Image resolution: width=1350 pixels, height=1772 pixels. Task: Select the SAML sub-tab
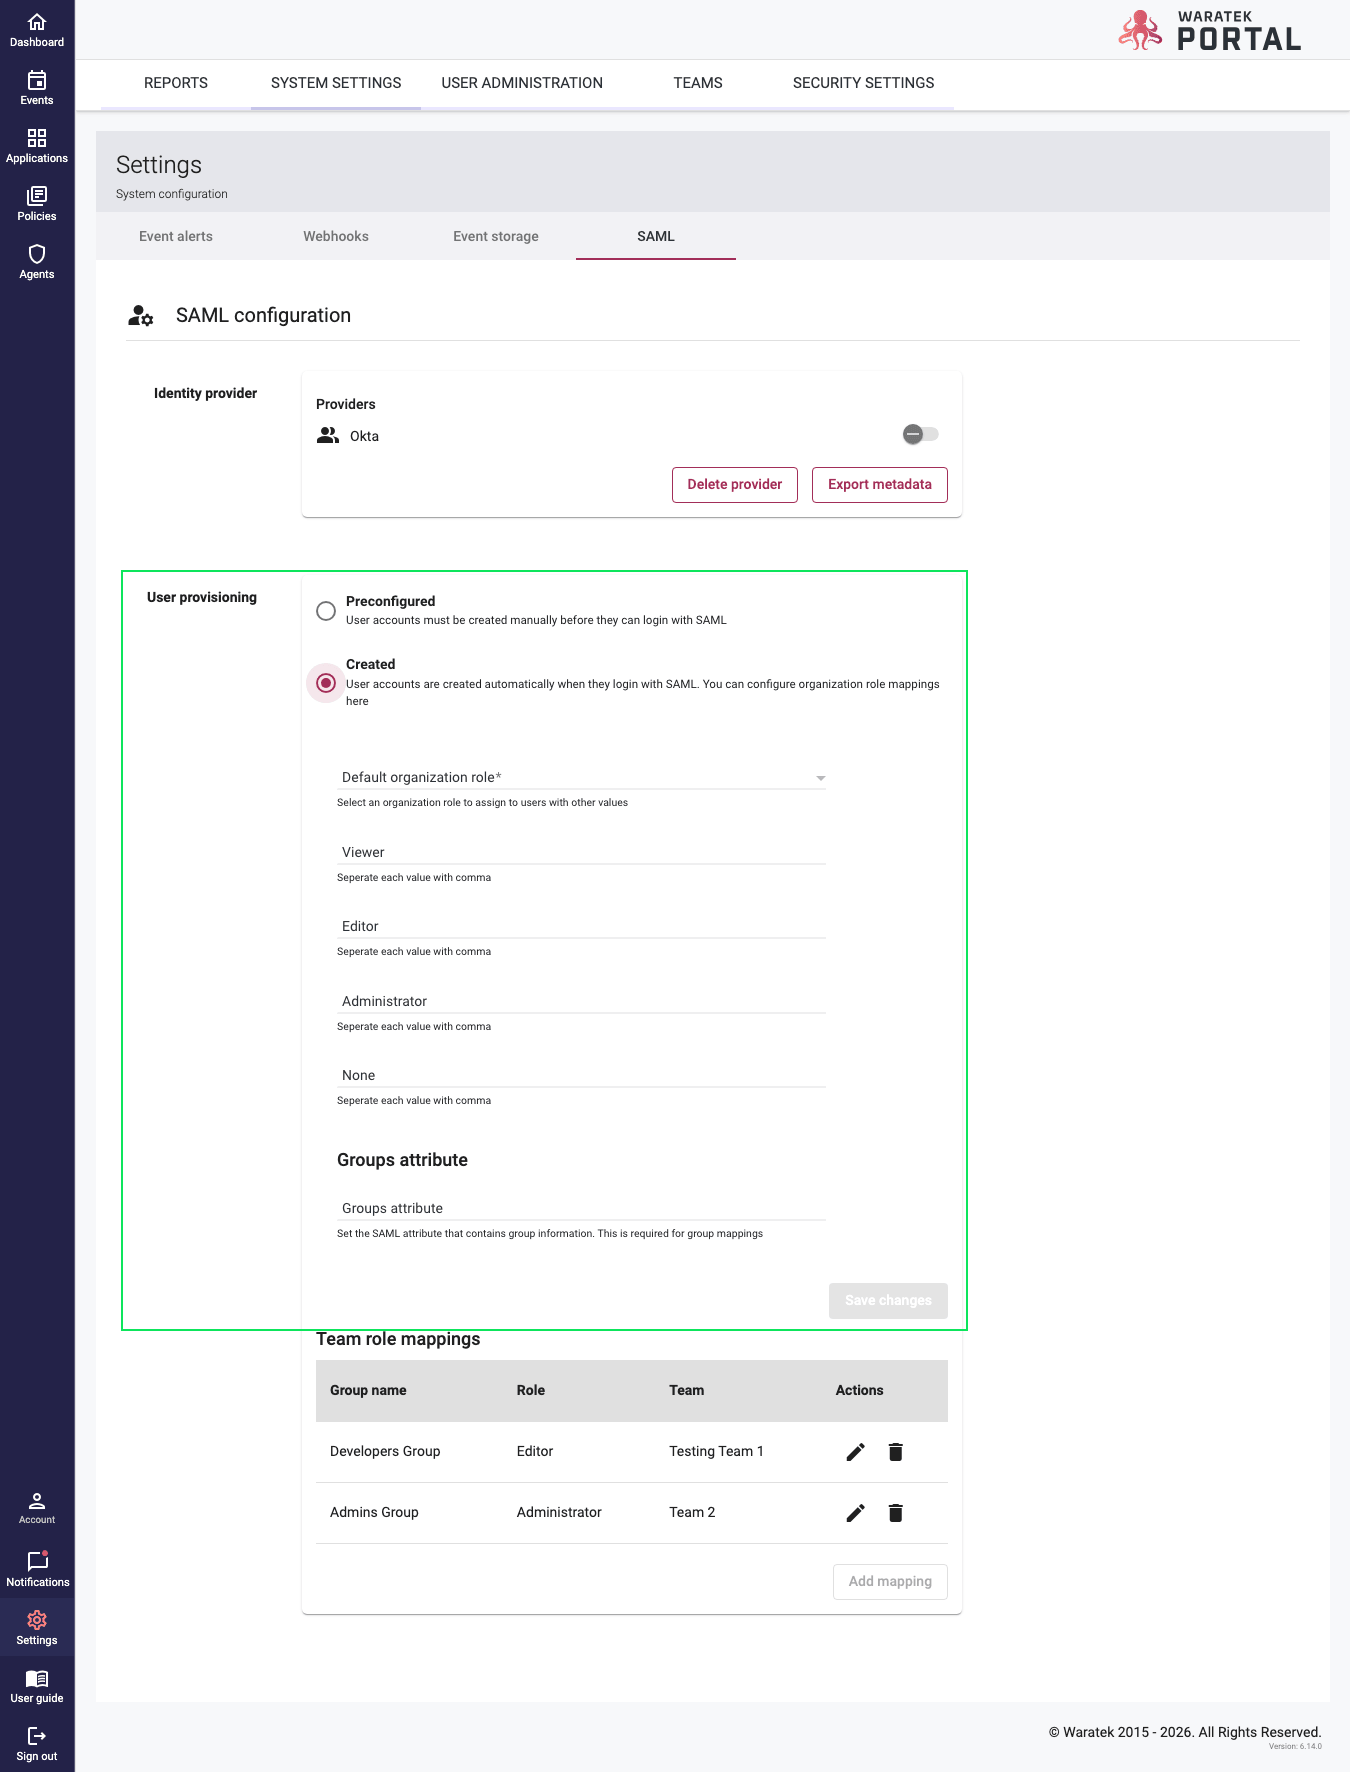pyautogui.click(x=656, y=236)
